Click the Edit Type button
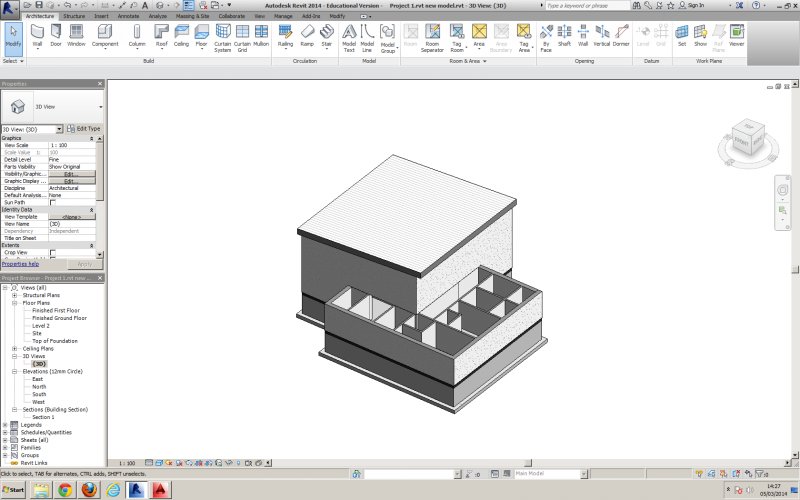 point(84,129)
